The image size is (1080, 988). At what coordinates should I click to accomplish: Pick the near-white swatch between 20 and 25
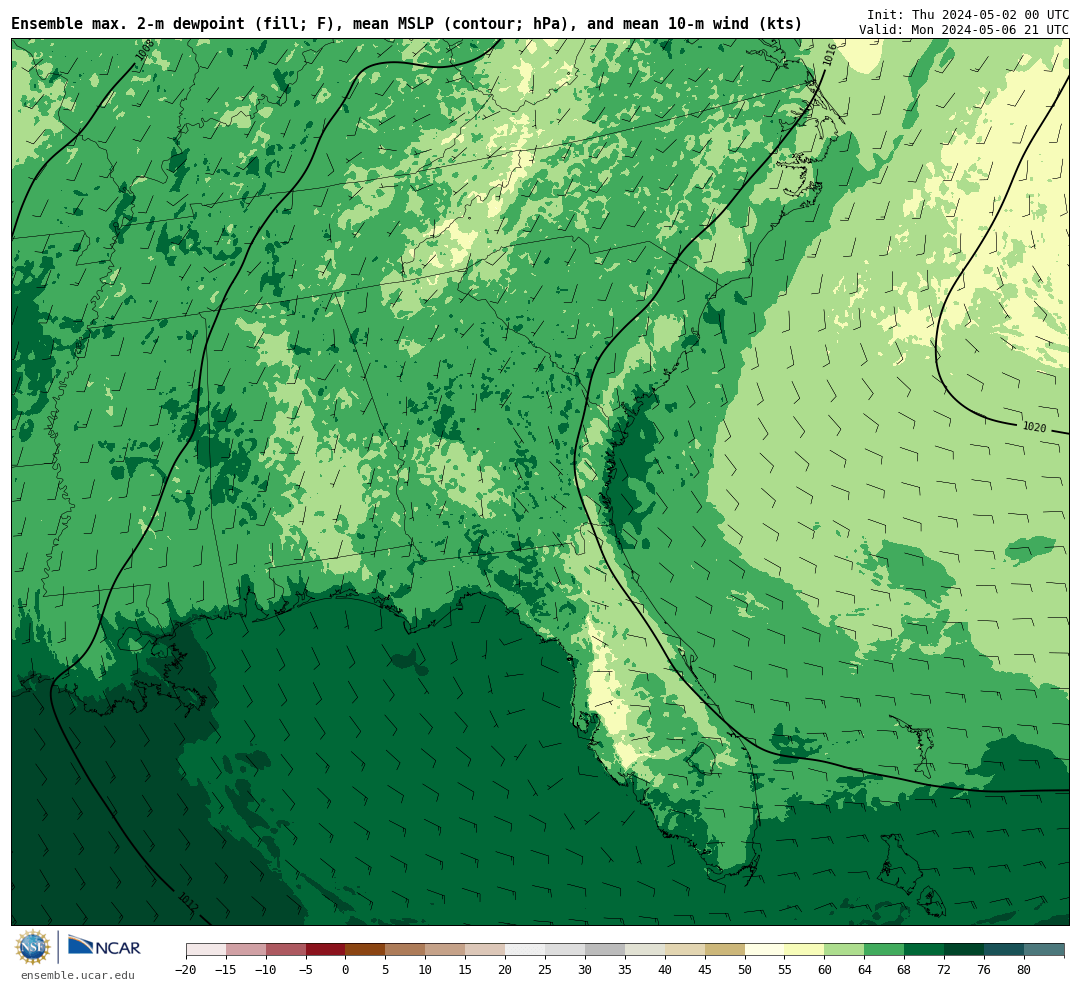[x=526, y=949]
